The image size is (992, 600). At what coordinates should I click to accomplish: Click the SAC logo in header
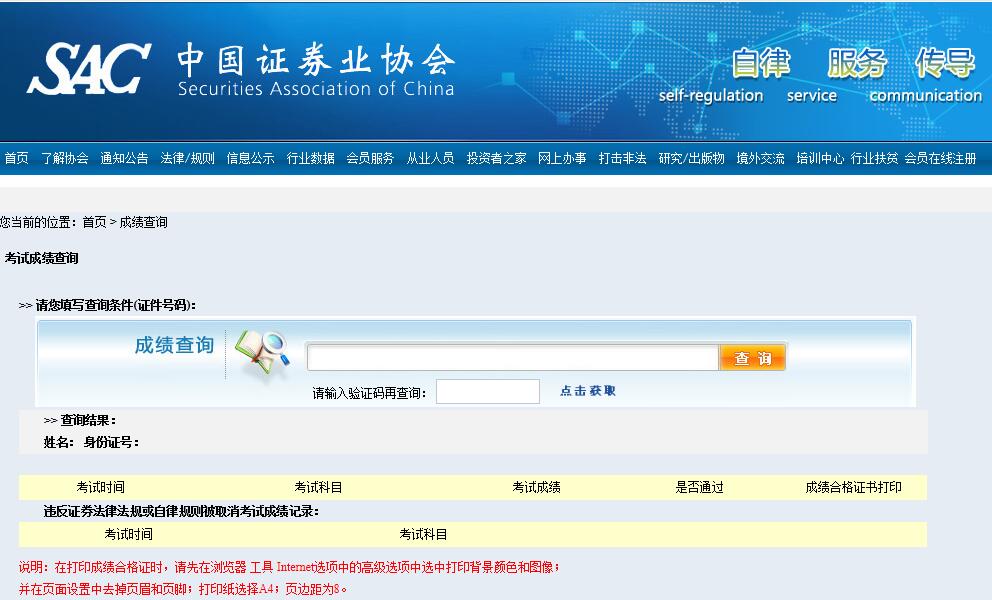coord(89,68)
